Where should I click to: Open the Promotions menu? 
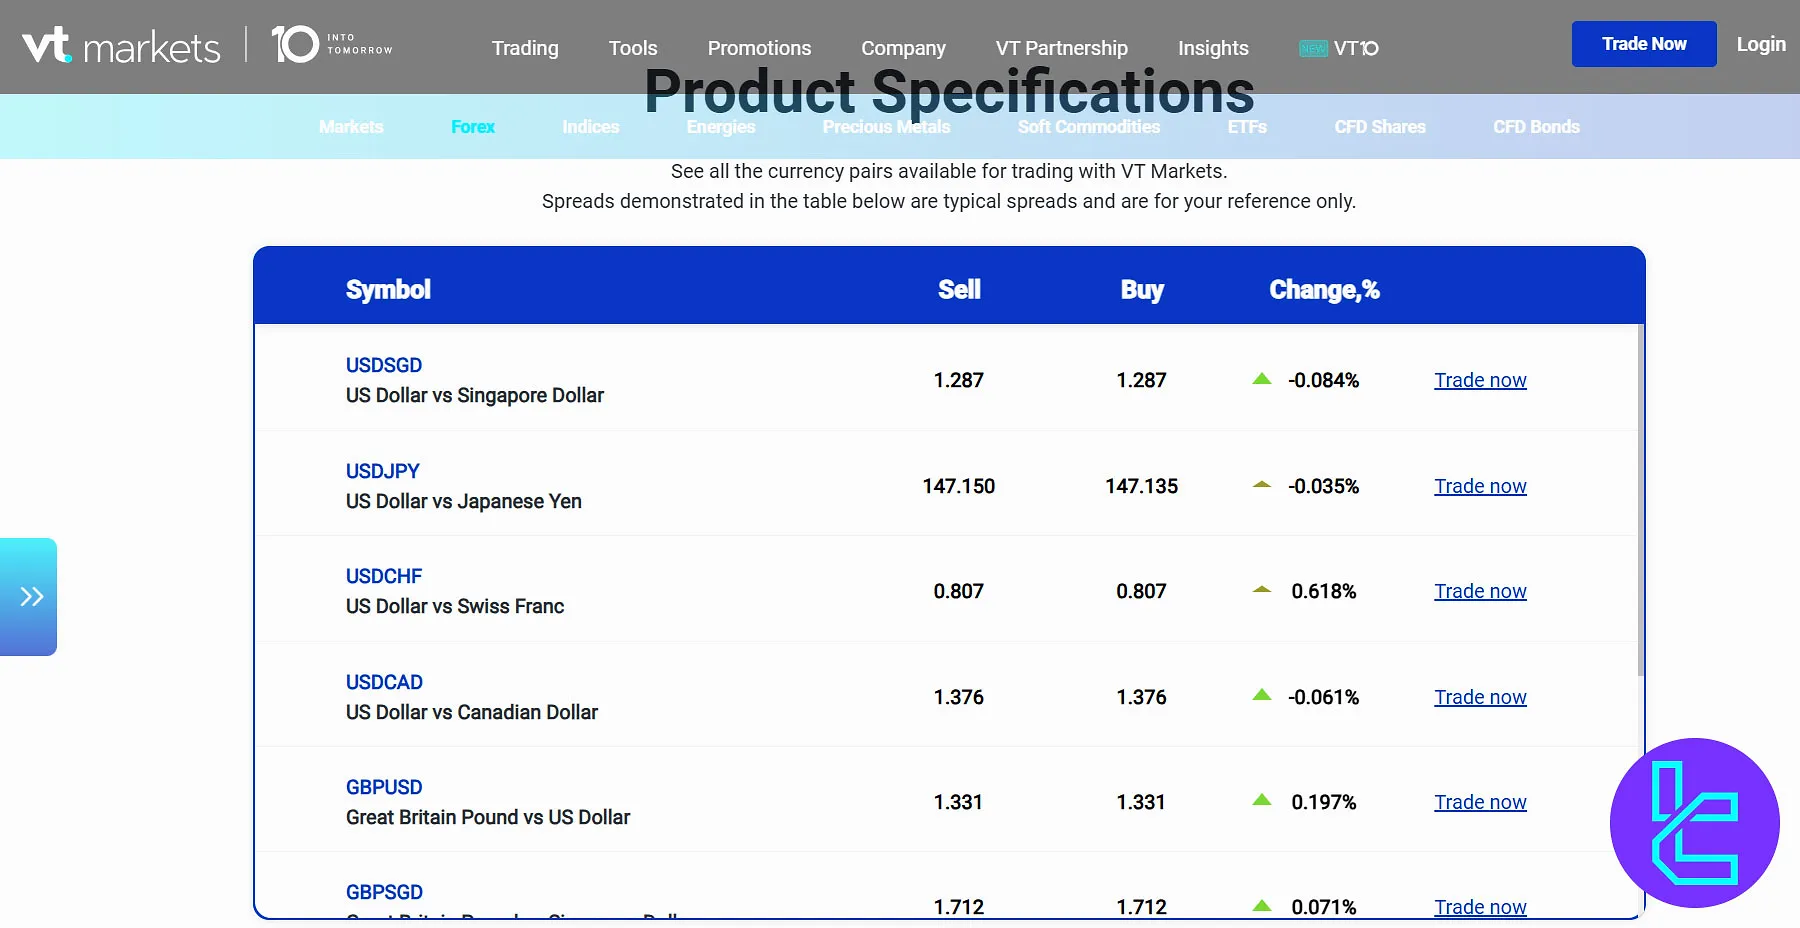(x=759, y=48)
